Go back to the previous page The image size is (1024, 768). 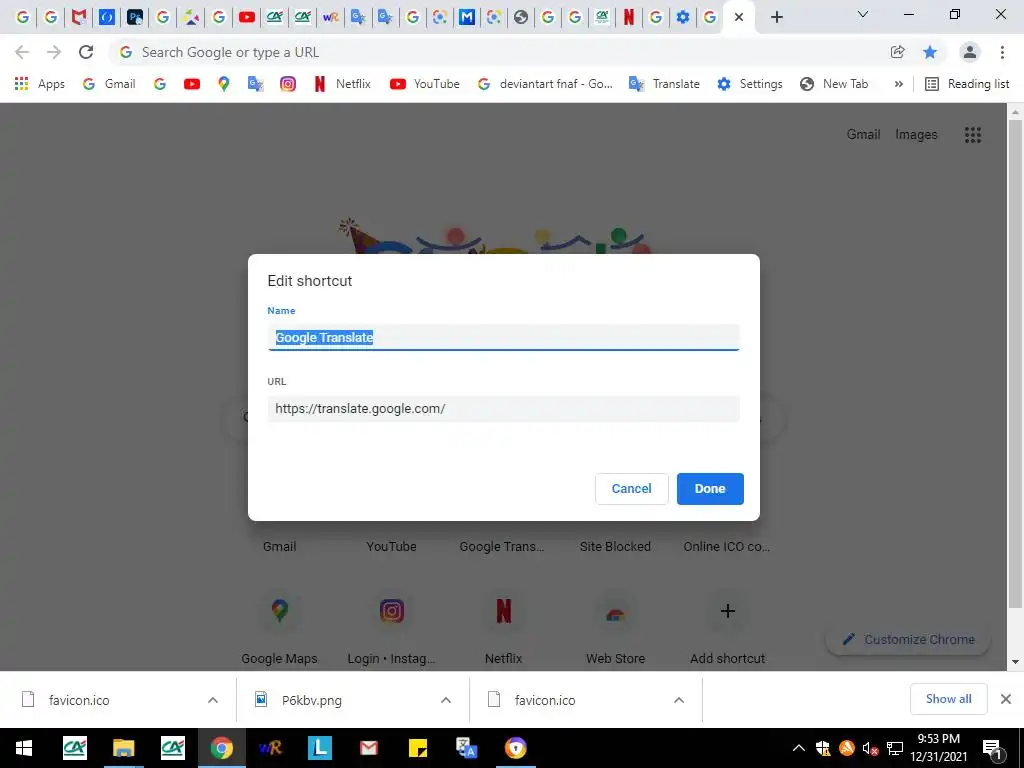(x=22, y=52)
